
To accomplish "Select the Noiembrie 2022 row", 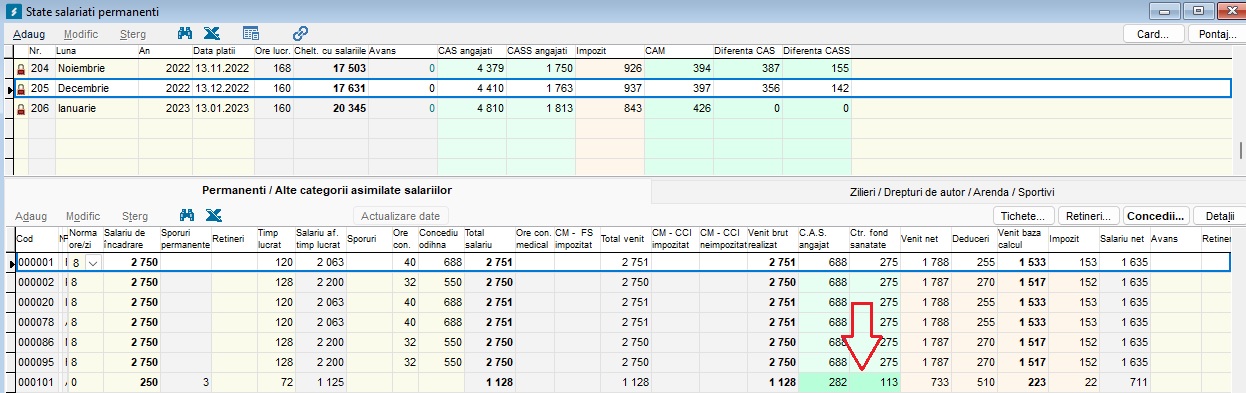I will [x=622, y=69].
